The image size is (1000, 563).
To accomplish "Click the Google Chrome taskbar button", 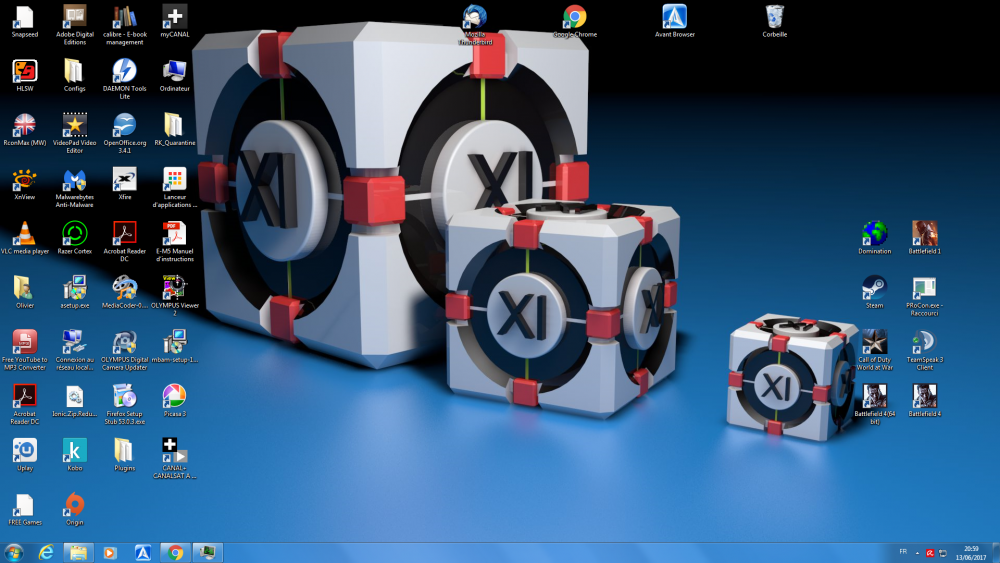I will (x=176, y=552).
